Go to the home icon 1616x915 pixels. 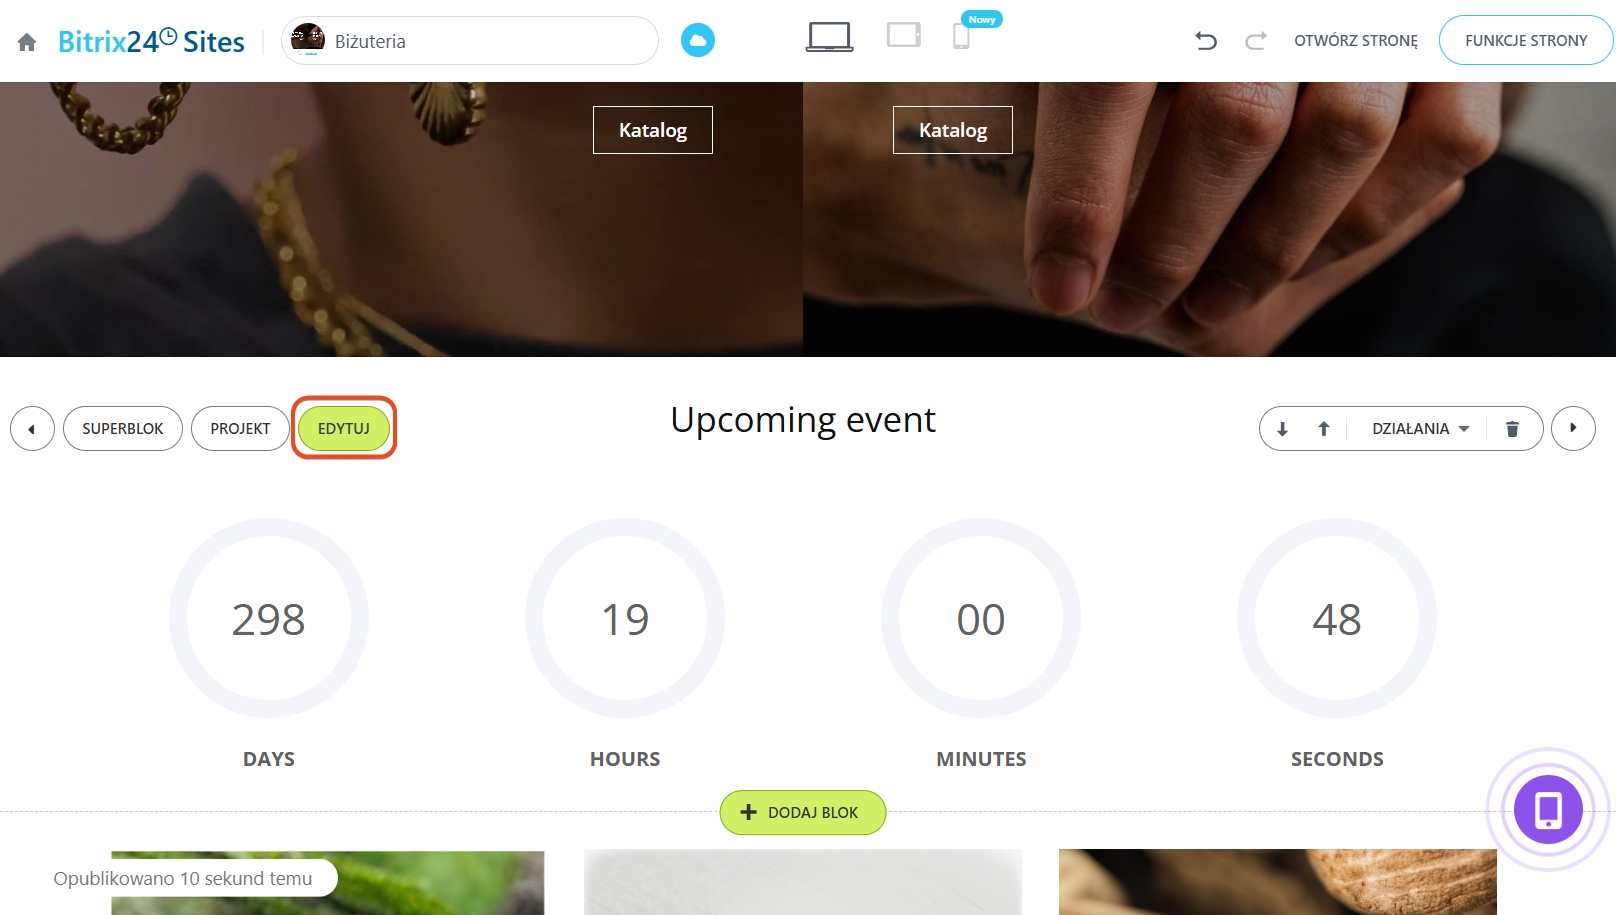[27, 42]
